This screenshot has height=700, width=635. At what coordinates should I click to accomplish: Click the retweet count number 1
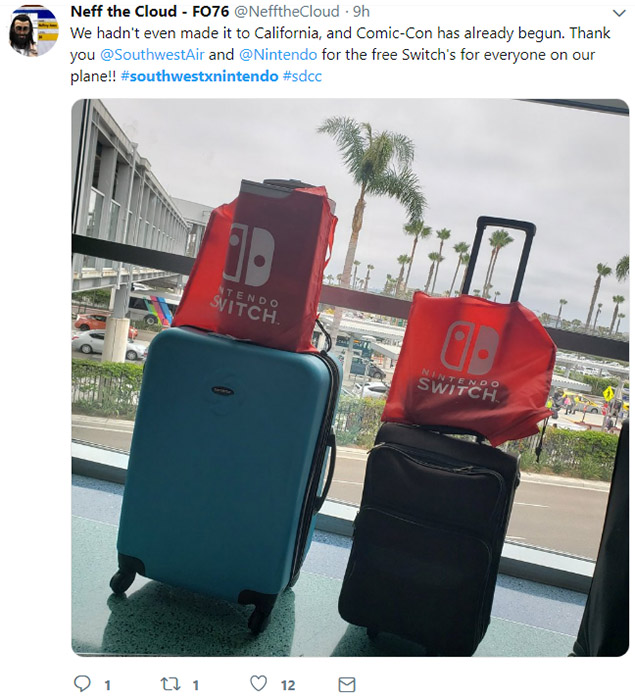click(195, 685)
